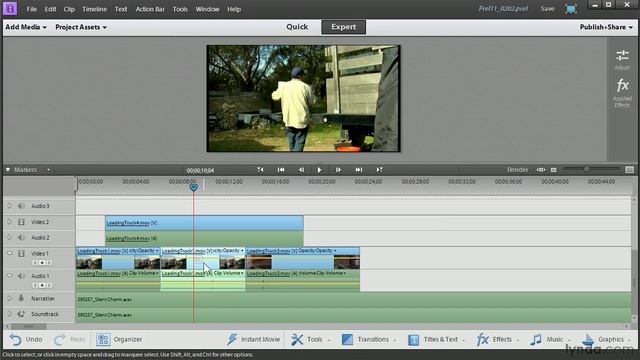Select the LoadingTruck4.mov clip on Video 2
Viewport: 640px width, 360px height.
click(204, 223)
